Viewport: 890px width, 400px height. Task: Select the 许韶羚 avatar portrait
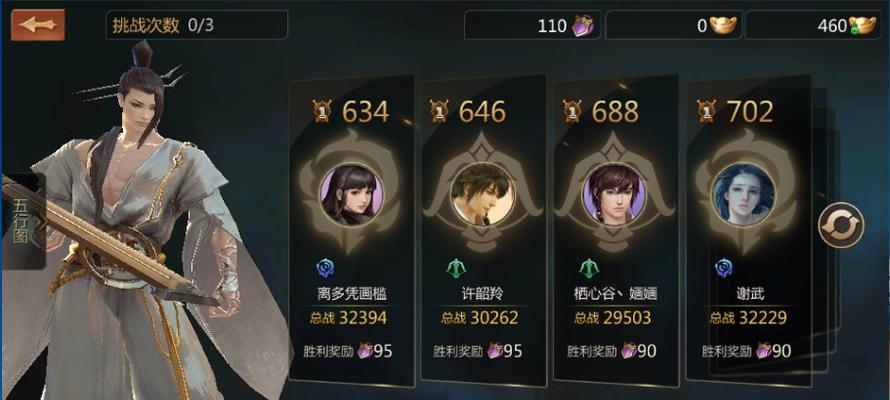click(482, 195)
